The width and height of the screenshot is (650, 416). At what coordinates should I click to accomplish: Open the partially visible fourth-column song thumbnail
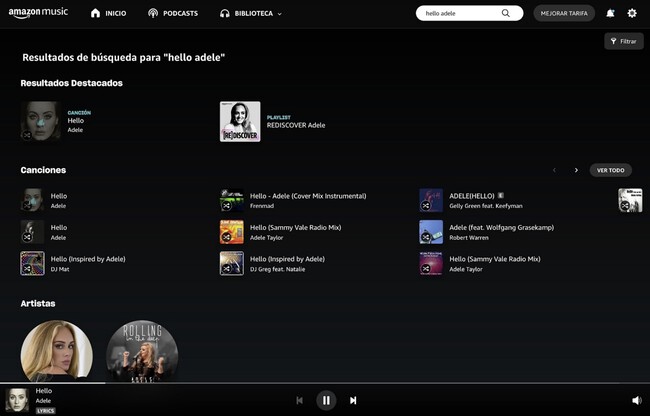[x=630, y=200]
